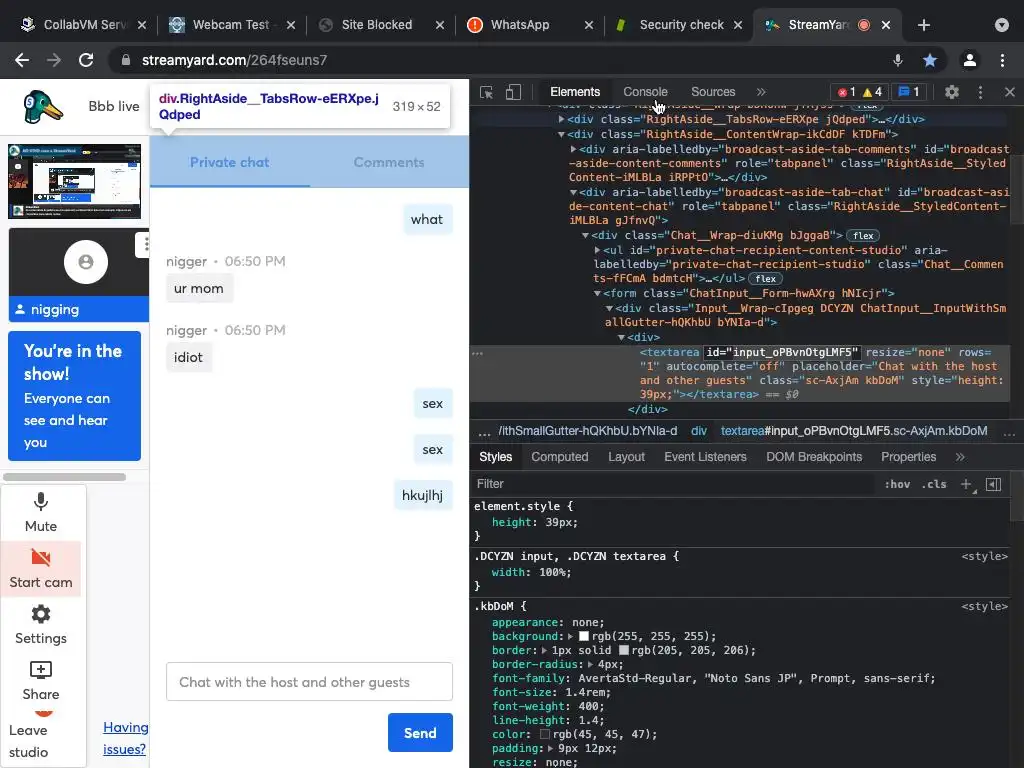
Task: Open the Chrome three-dot menu
Action: click(x=1002, y=60)
